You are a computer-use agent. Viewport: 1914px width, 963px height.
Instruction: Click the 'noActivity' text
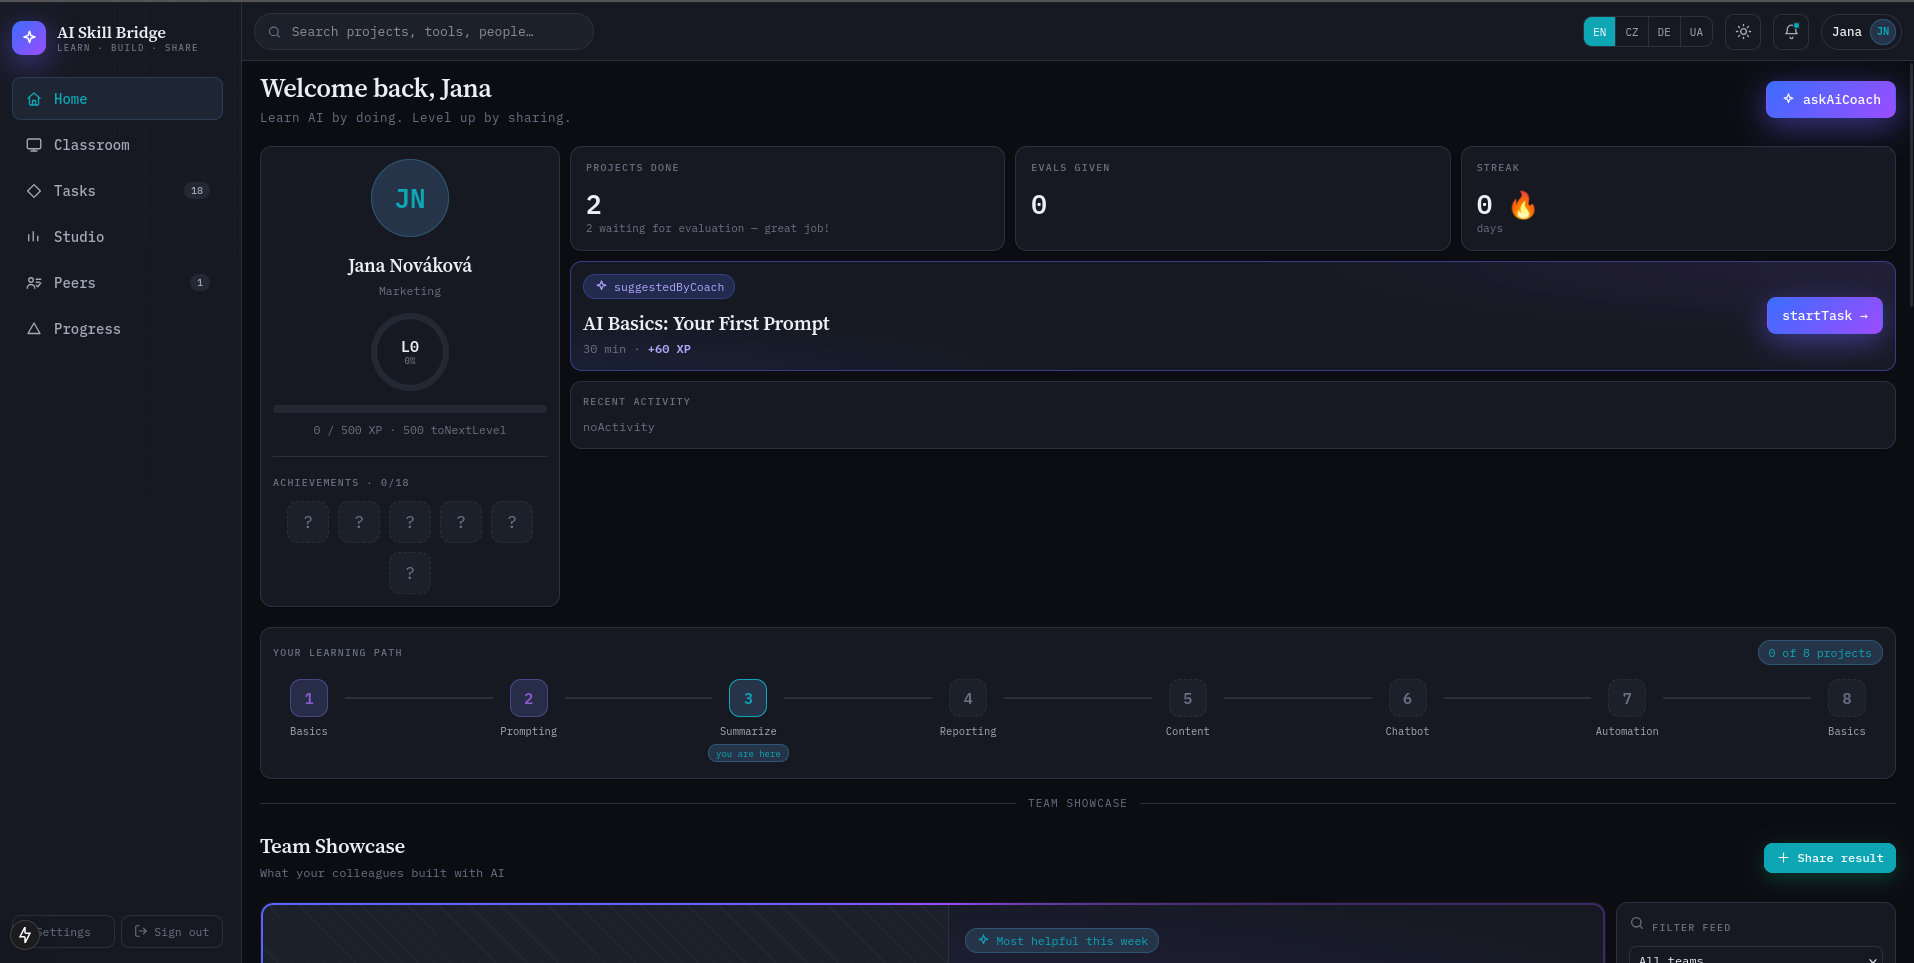tap(619, 427)
